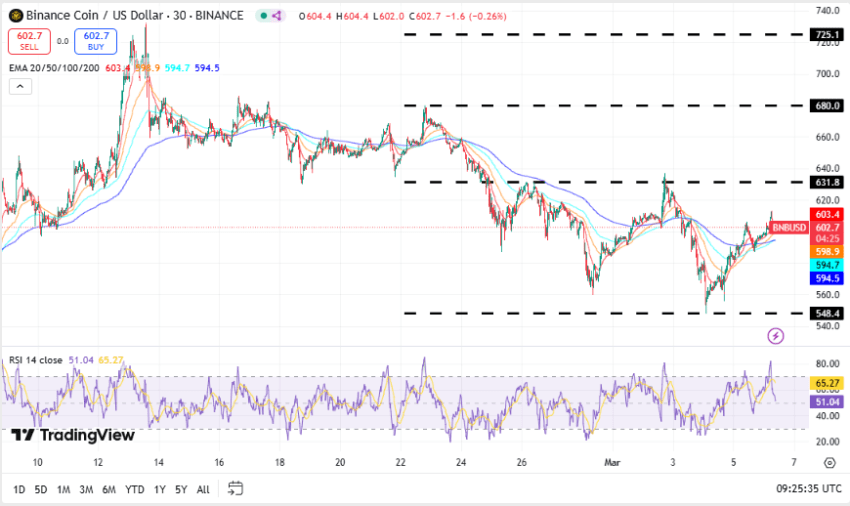This screenshot has width=850, height=506.
Task: Switch to the 1M range
Action: [x=63, y=490]
